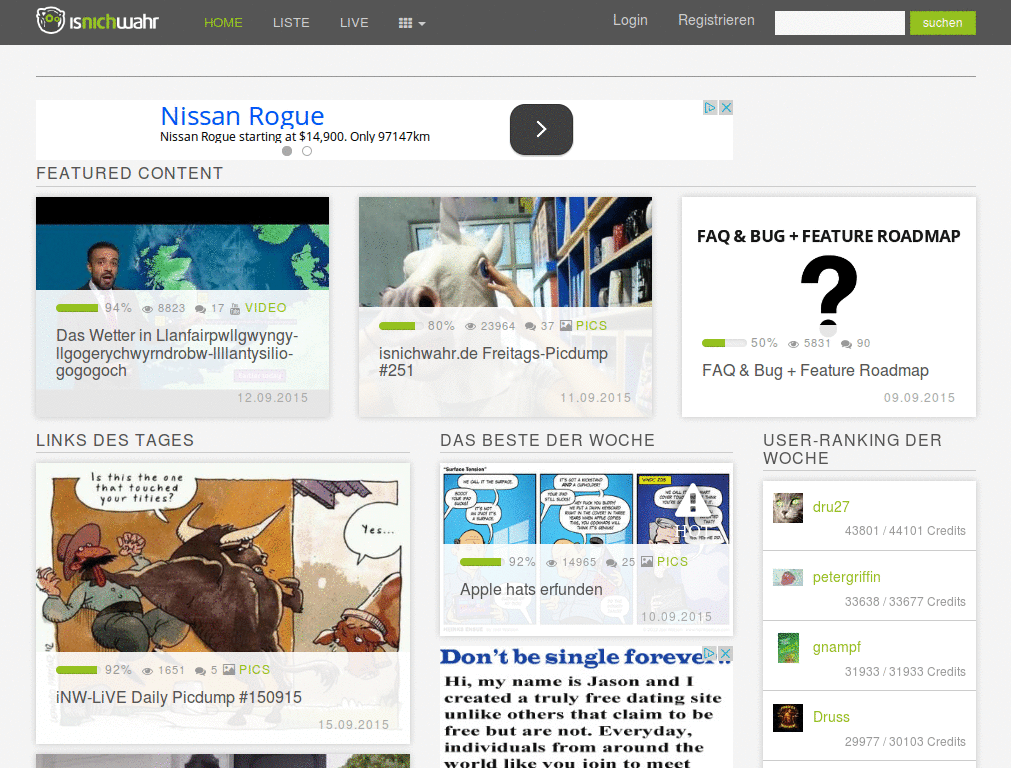Click the 94% rating bar on weather video

pos(77,308)
